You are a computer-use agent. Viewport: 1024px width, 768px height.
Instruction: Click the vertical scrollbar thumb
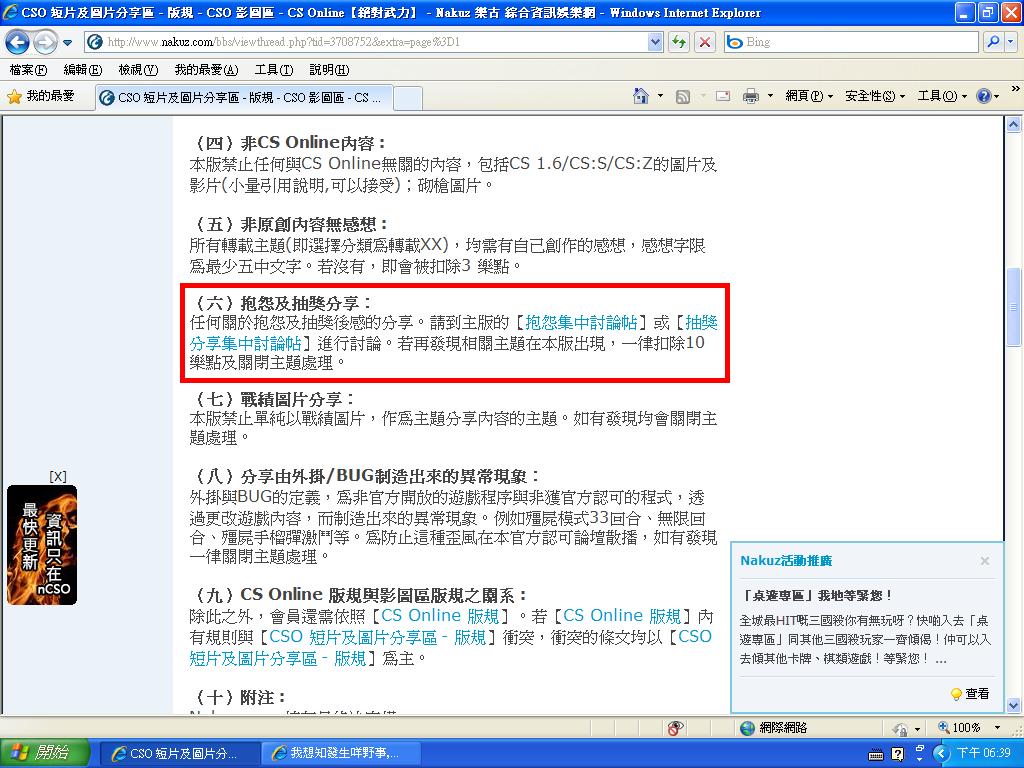click(x=1014, y=307)
